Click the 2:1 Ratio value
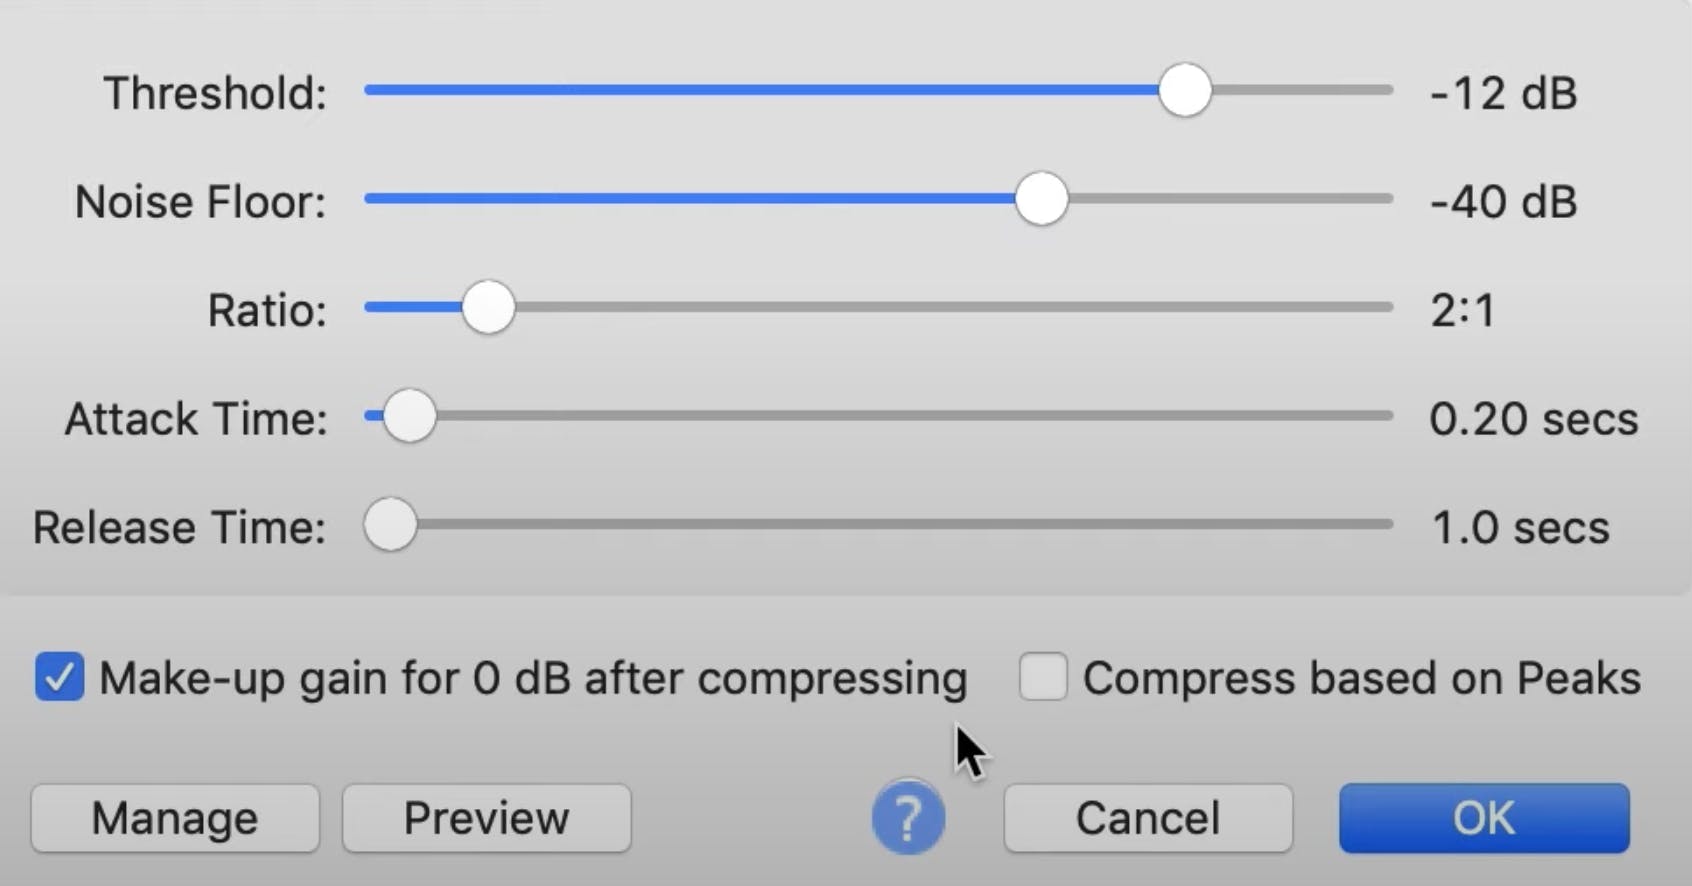 pyautogui.click(x=1463, y=309)
